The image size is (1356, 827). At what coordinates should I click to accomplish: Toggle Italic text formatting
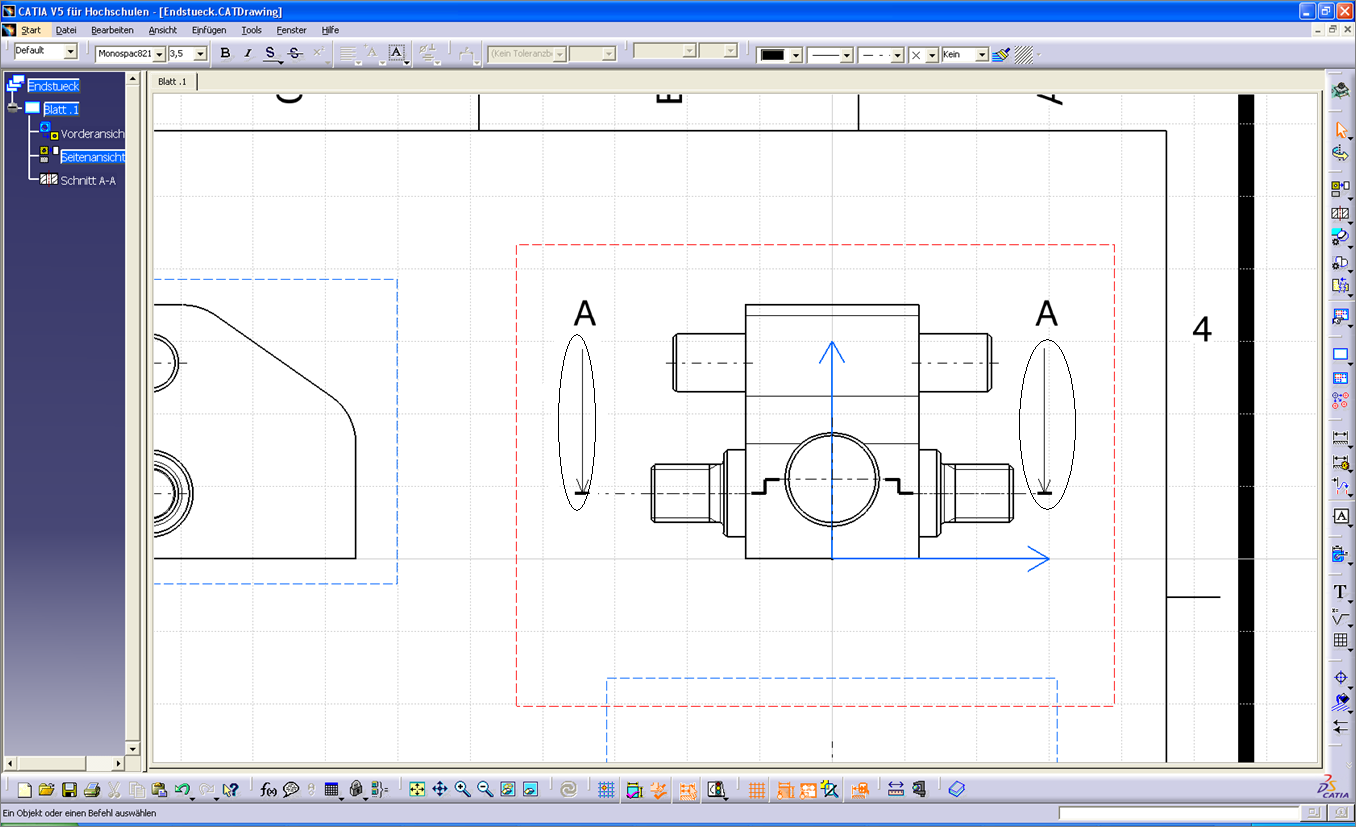[248, 53]
